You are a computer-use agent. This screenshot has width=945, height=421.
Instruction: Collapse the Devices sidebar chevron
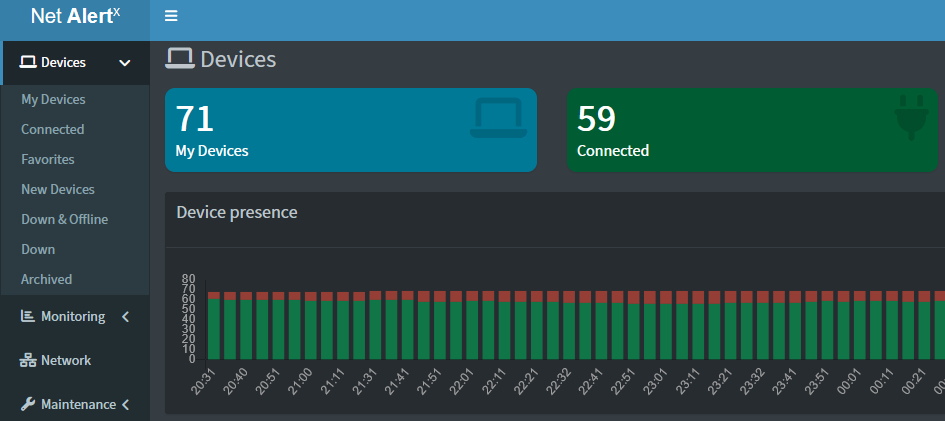click(x=125, y=63)
